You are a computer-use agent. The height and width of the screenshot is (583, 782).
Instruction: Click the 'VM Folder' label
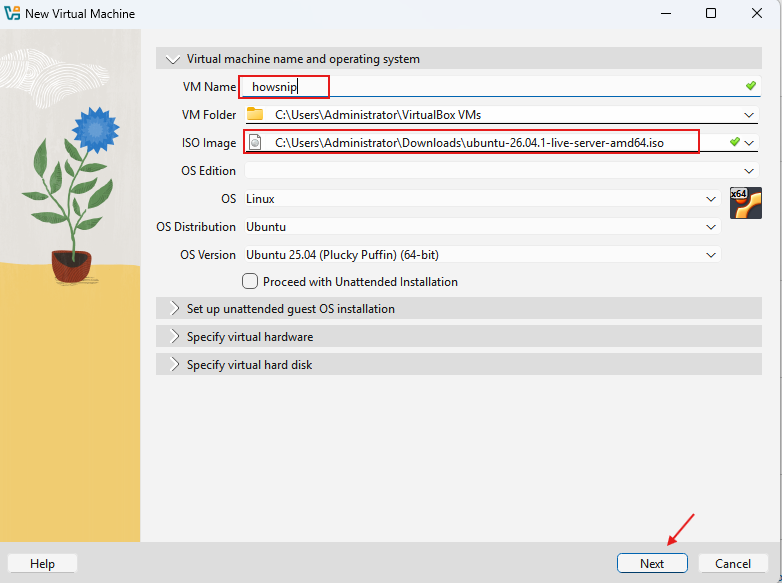pyautogui.click(x=209, y=115)
